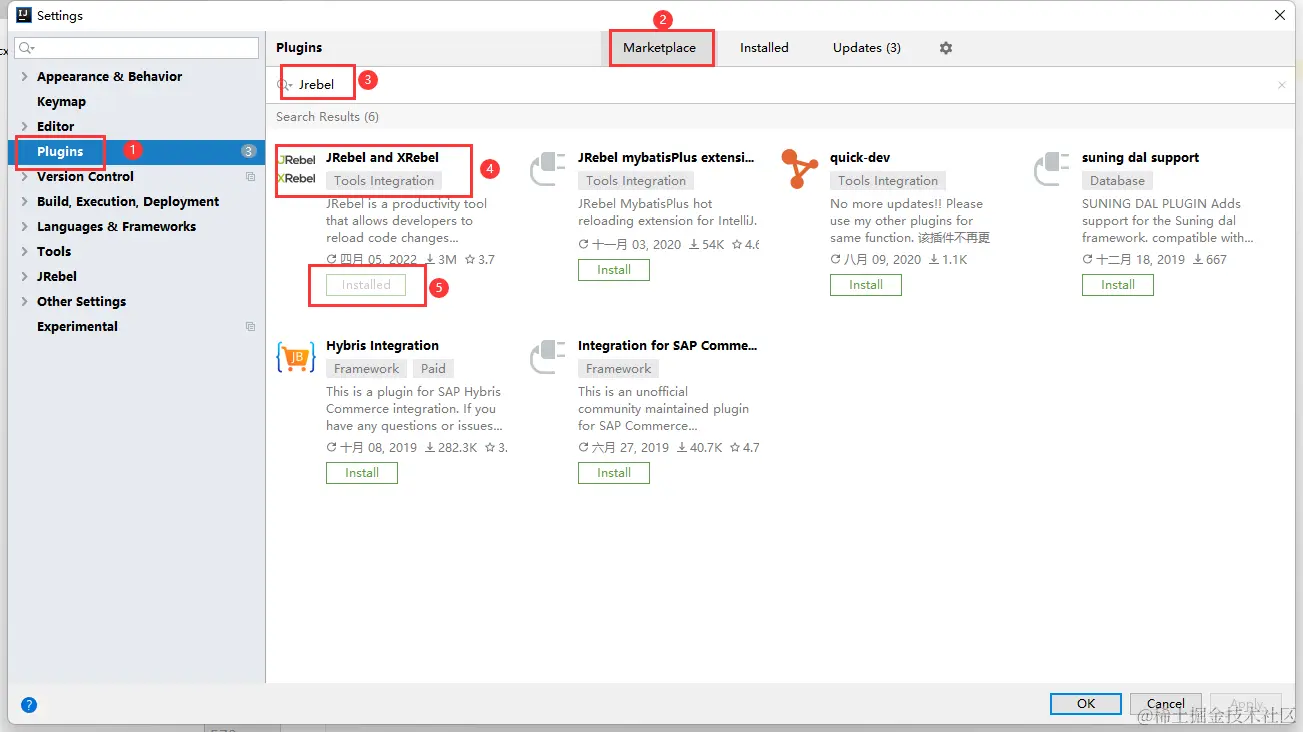Click the Cancel button
Screen dimensions: 1303x732
coord(1166,704)
